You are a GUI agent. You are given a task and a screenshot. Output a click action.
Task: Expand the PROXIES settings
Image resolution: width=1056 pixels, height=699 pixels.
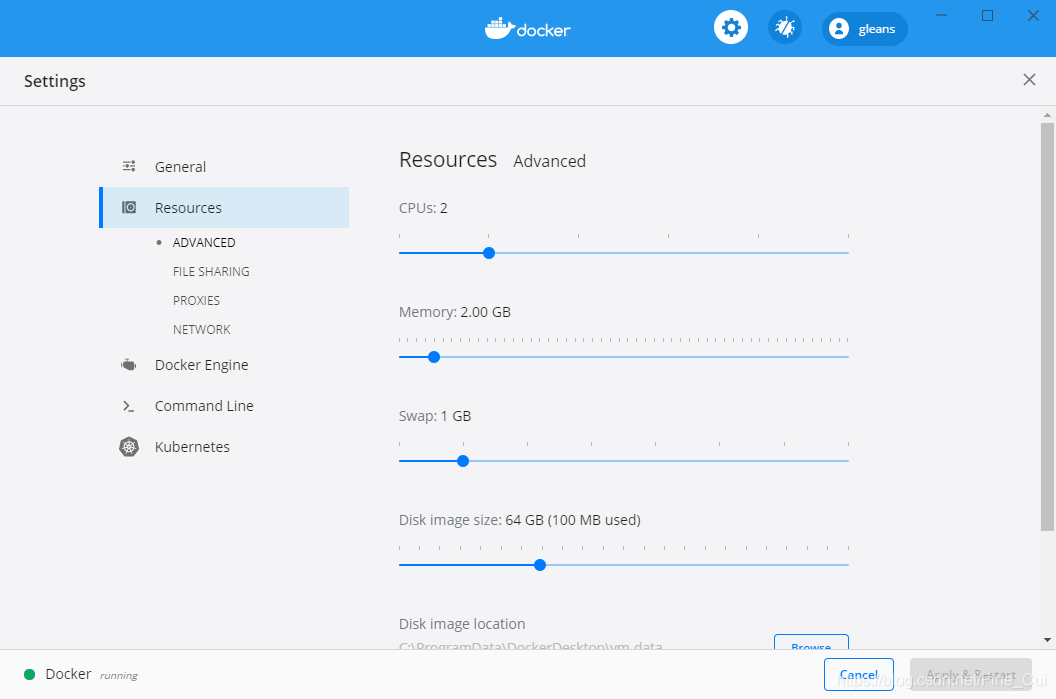tap(197, 300)
